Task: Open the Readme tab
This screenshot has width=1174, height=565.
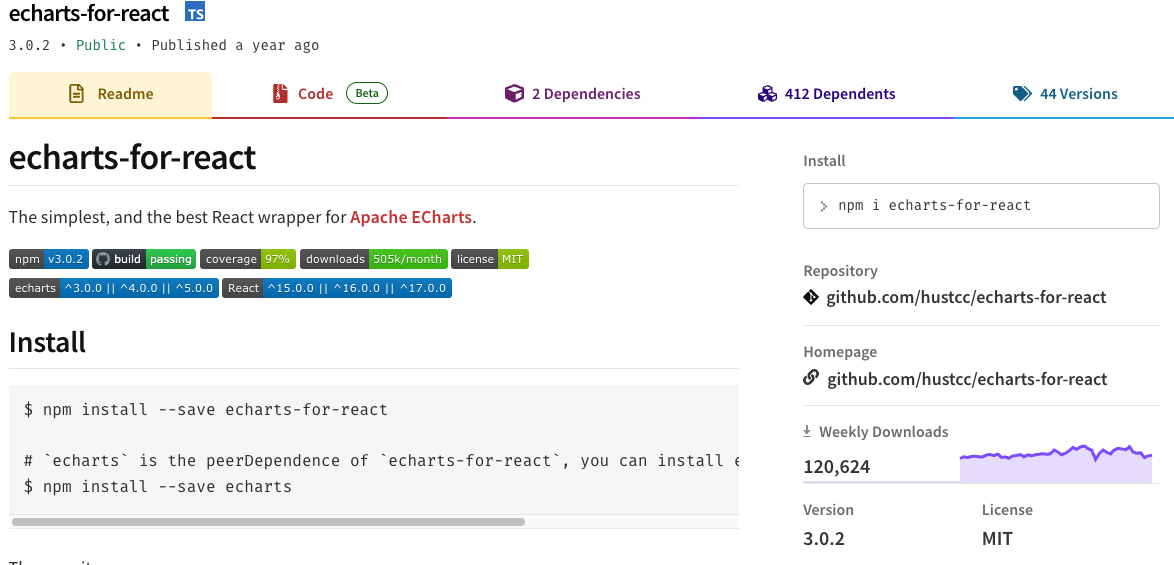Action: [x=110, y=94]
